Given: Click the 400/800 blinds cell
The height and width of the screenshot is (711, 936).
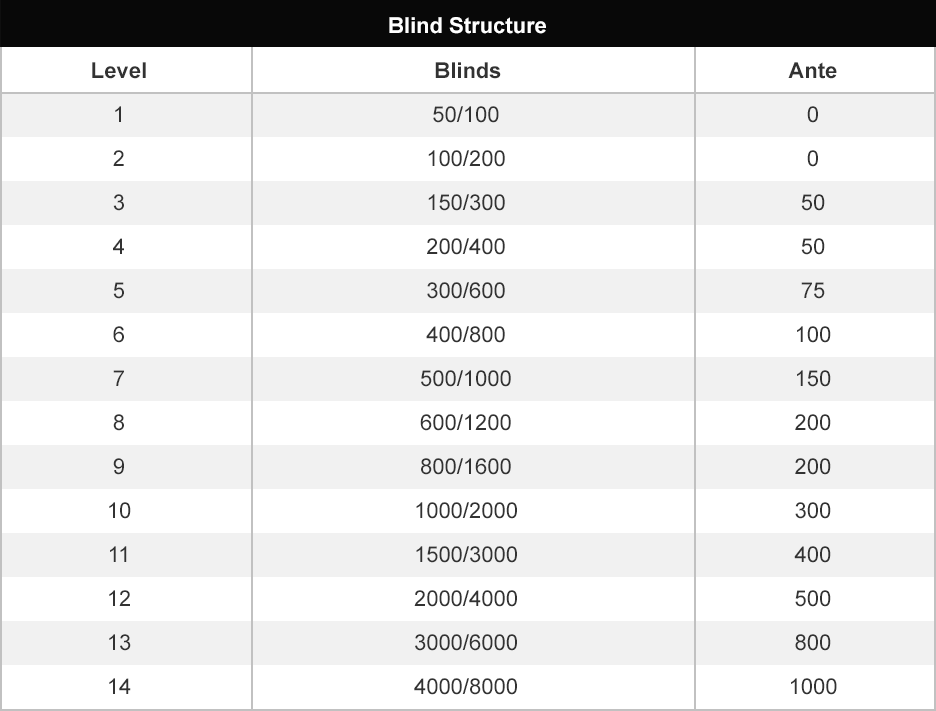Looking at the screenshot, I should coord(466,335).
